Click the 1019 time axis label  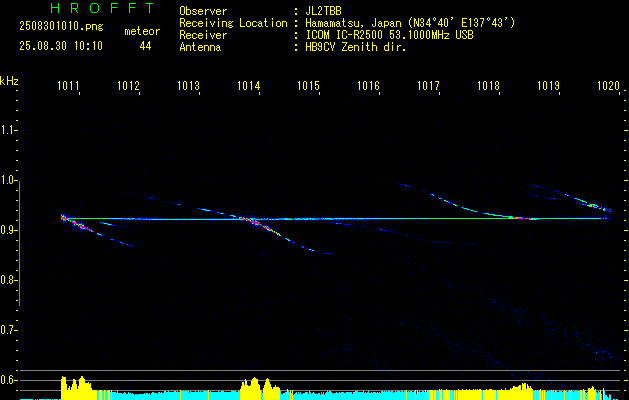pyautogui.click(x=548, y=86)
